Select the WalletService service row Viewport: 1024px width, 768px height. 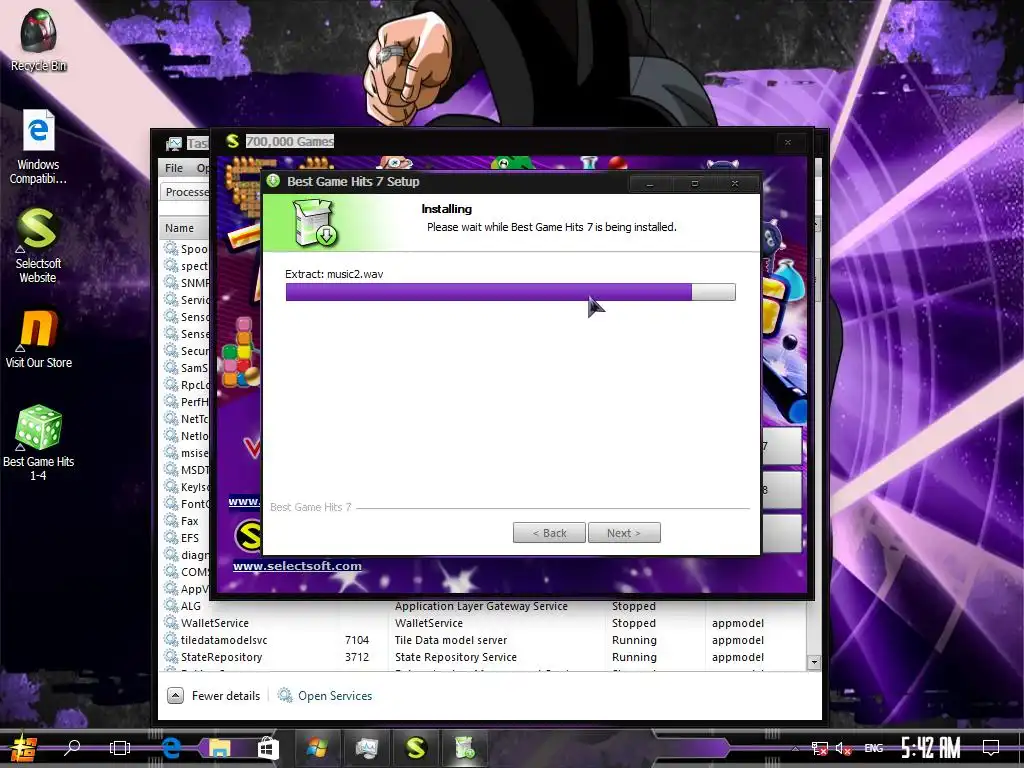pyautogui.click(x=483, y=623)
